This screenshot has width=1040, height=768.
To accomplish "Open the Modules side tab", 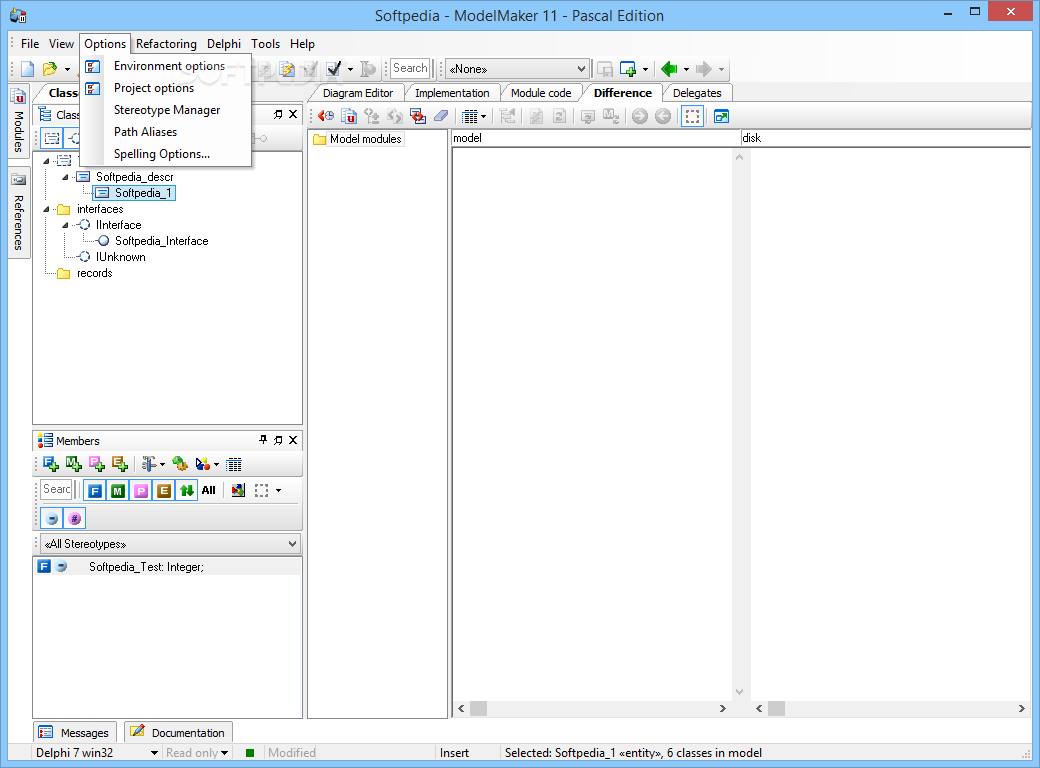I will (19, 120).
